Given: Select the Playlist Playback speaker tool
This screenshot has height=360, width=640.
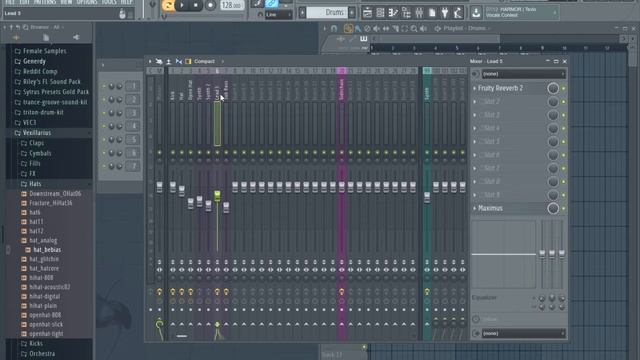Looking at the screenshot, I should [x=424, y=28].
